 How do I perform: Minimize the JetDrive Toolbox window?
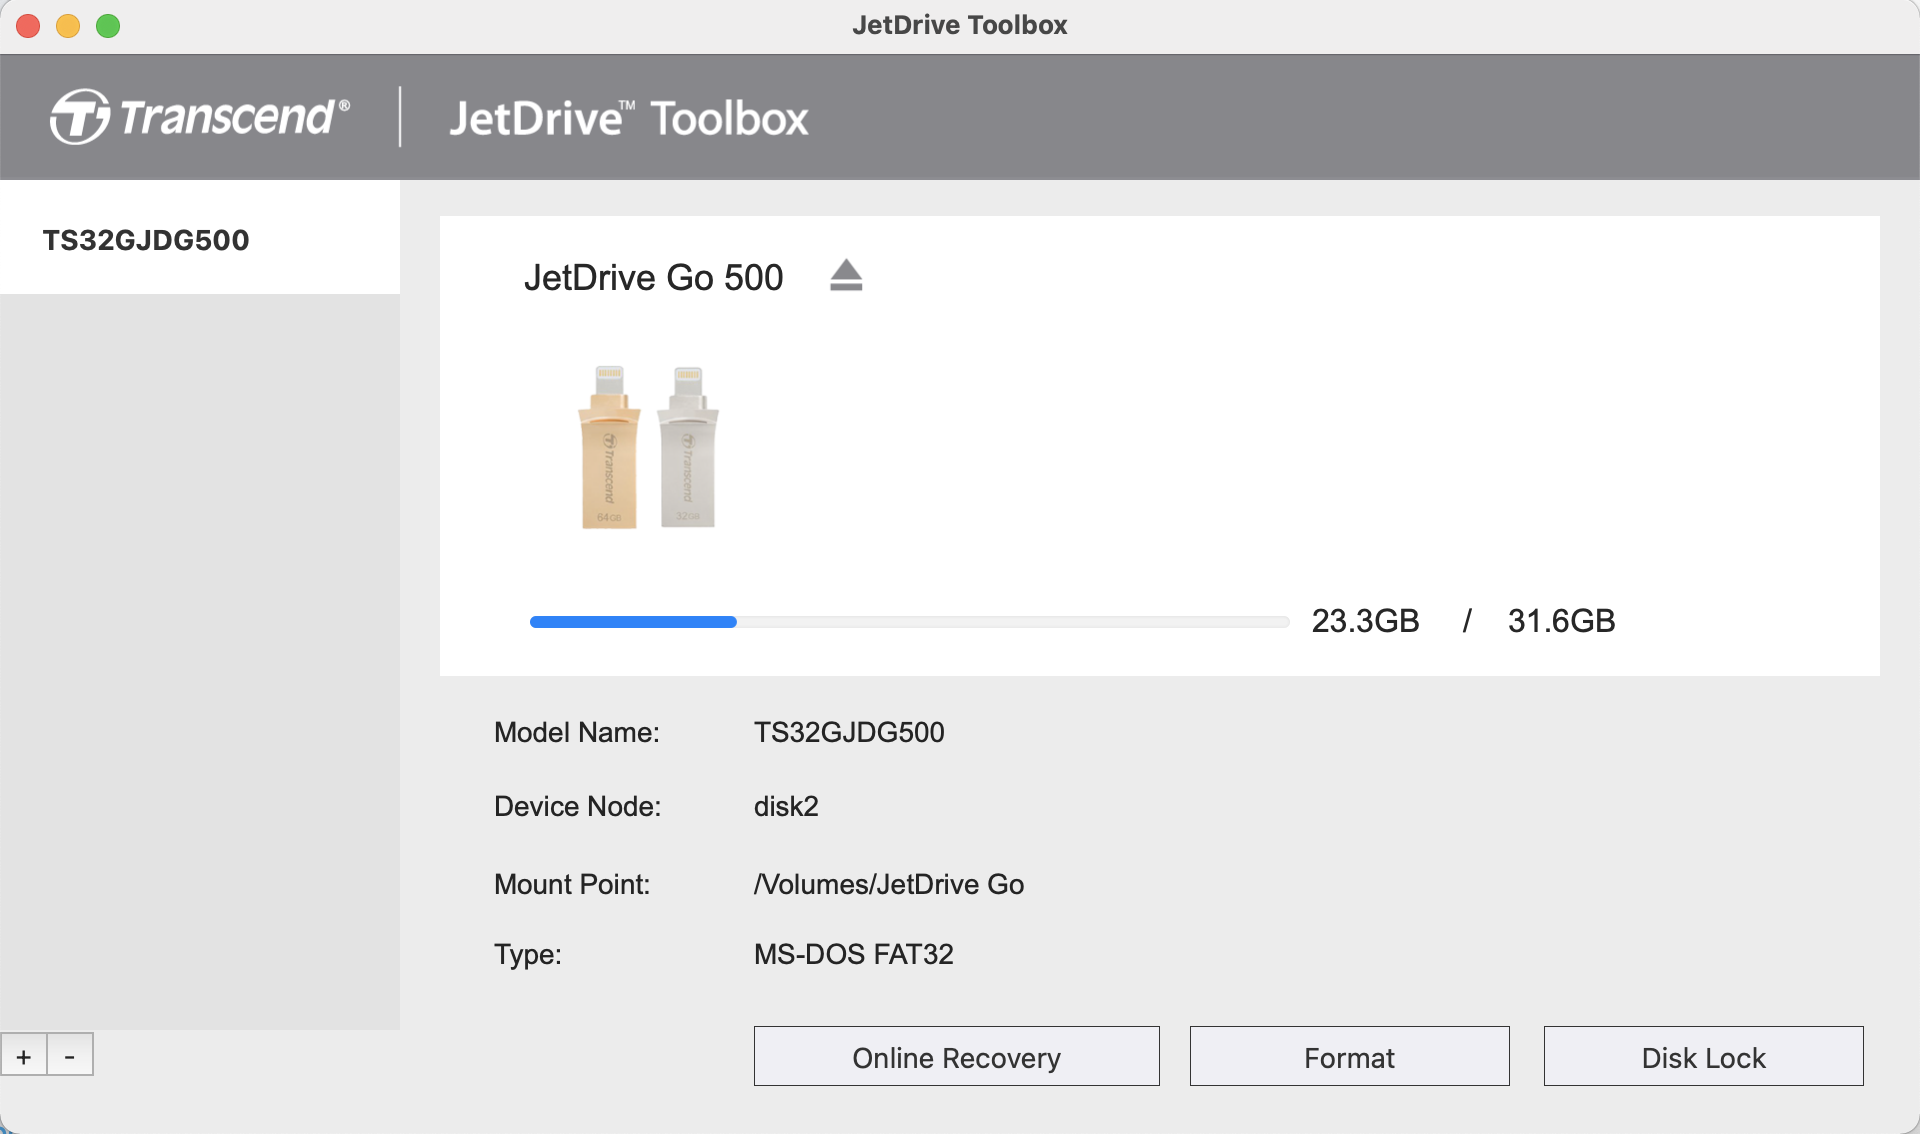click(68, 26)
